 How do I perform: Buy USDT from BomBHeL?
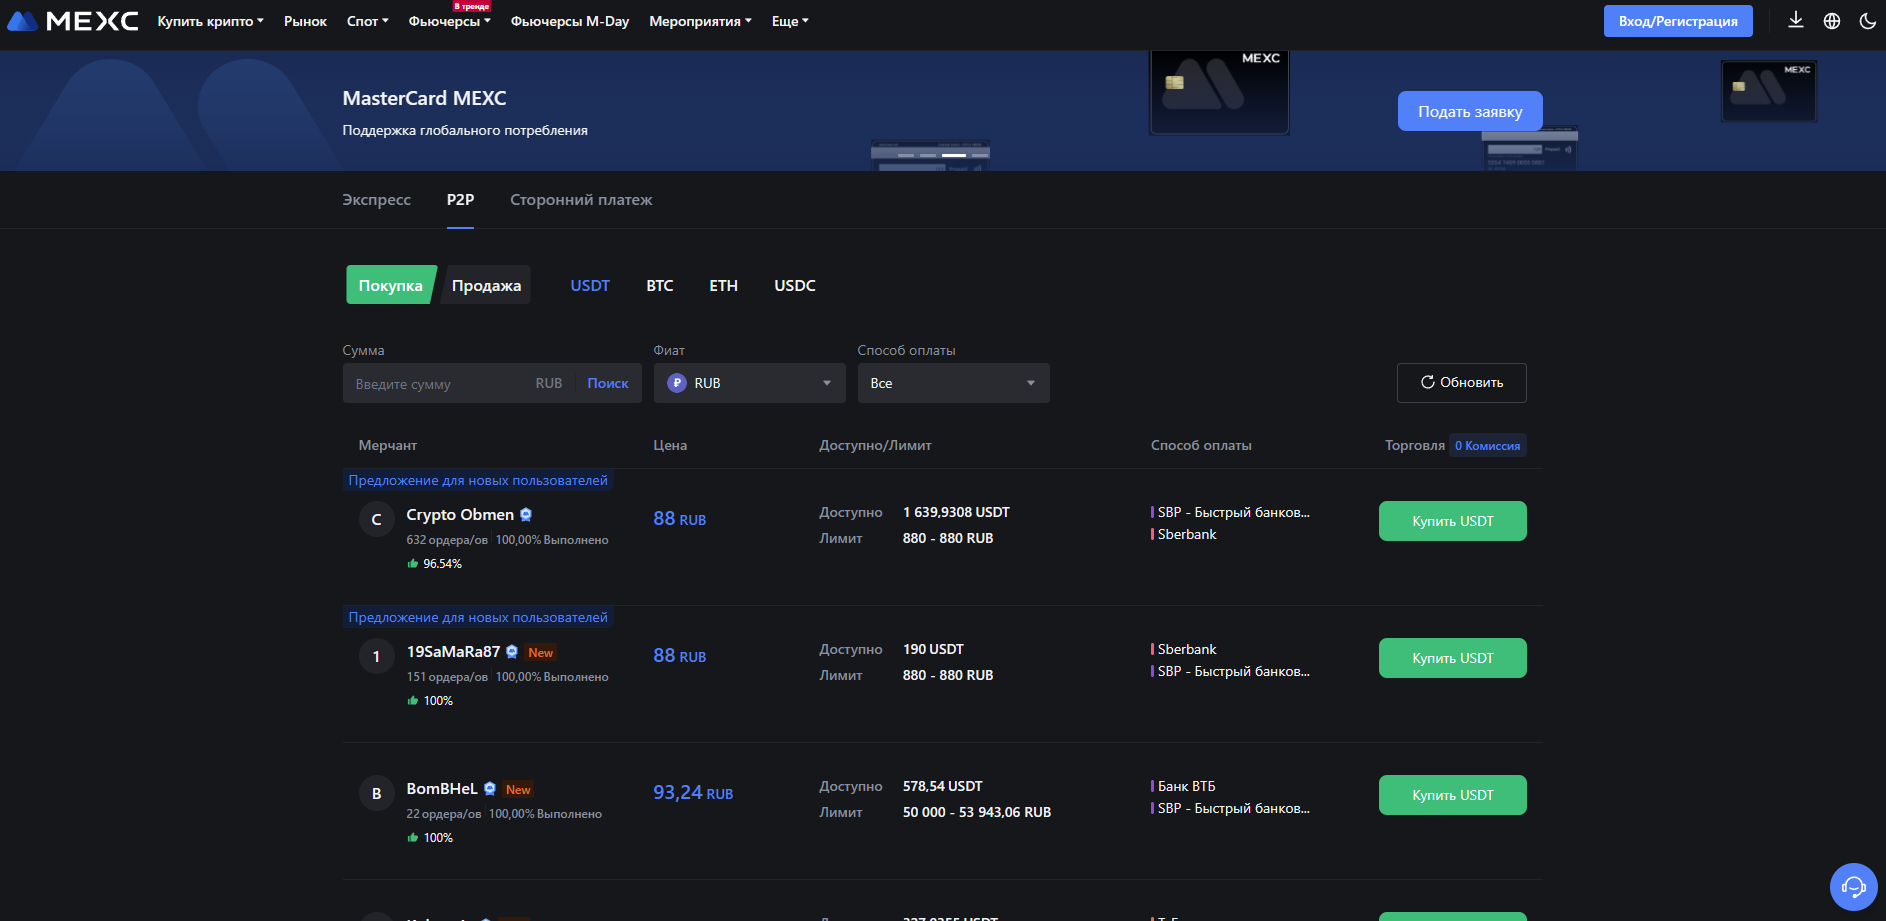1453,795
